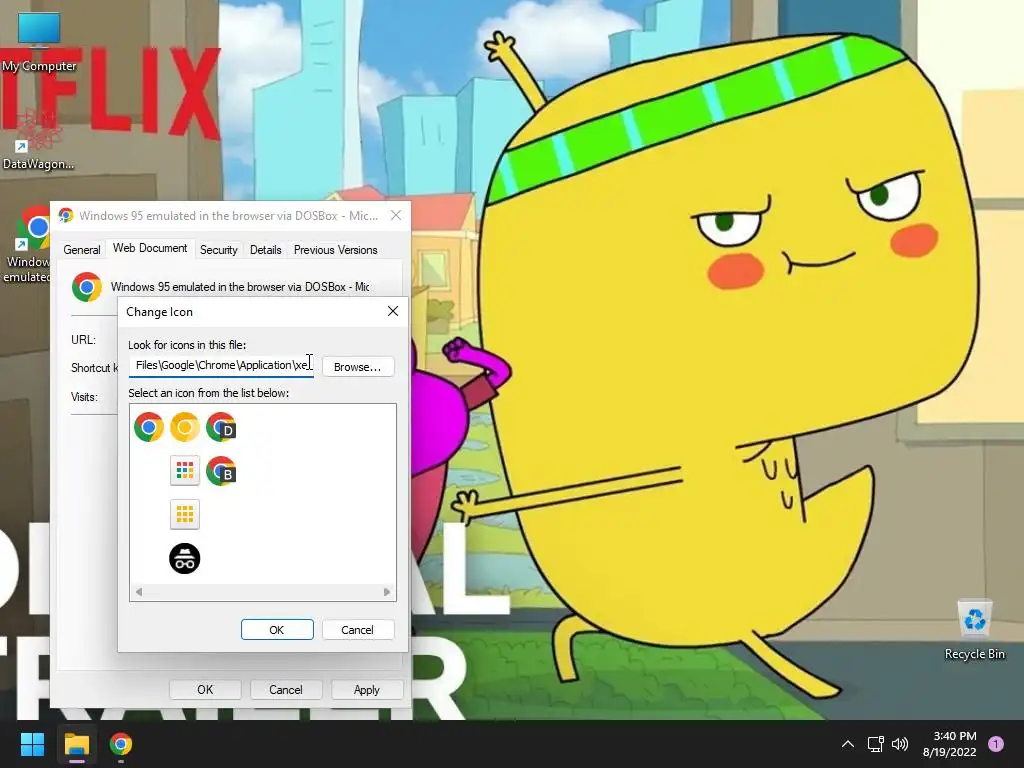Image resolution: width=1024 pixels, height=768 pixels.
Task: Open the Previous Versions tab
Action: [336, 250]
